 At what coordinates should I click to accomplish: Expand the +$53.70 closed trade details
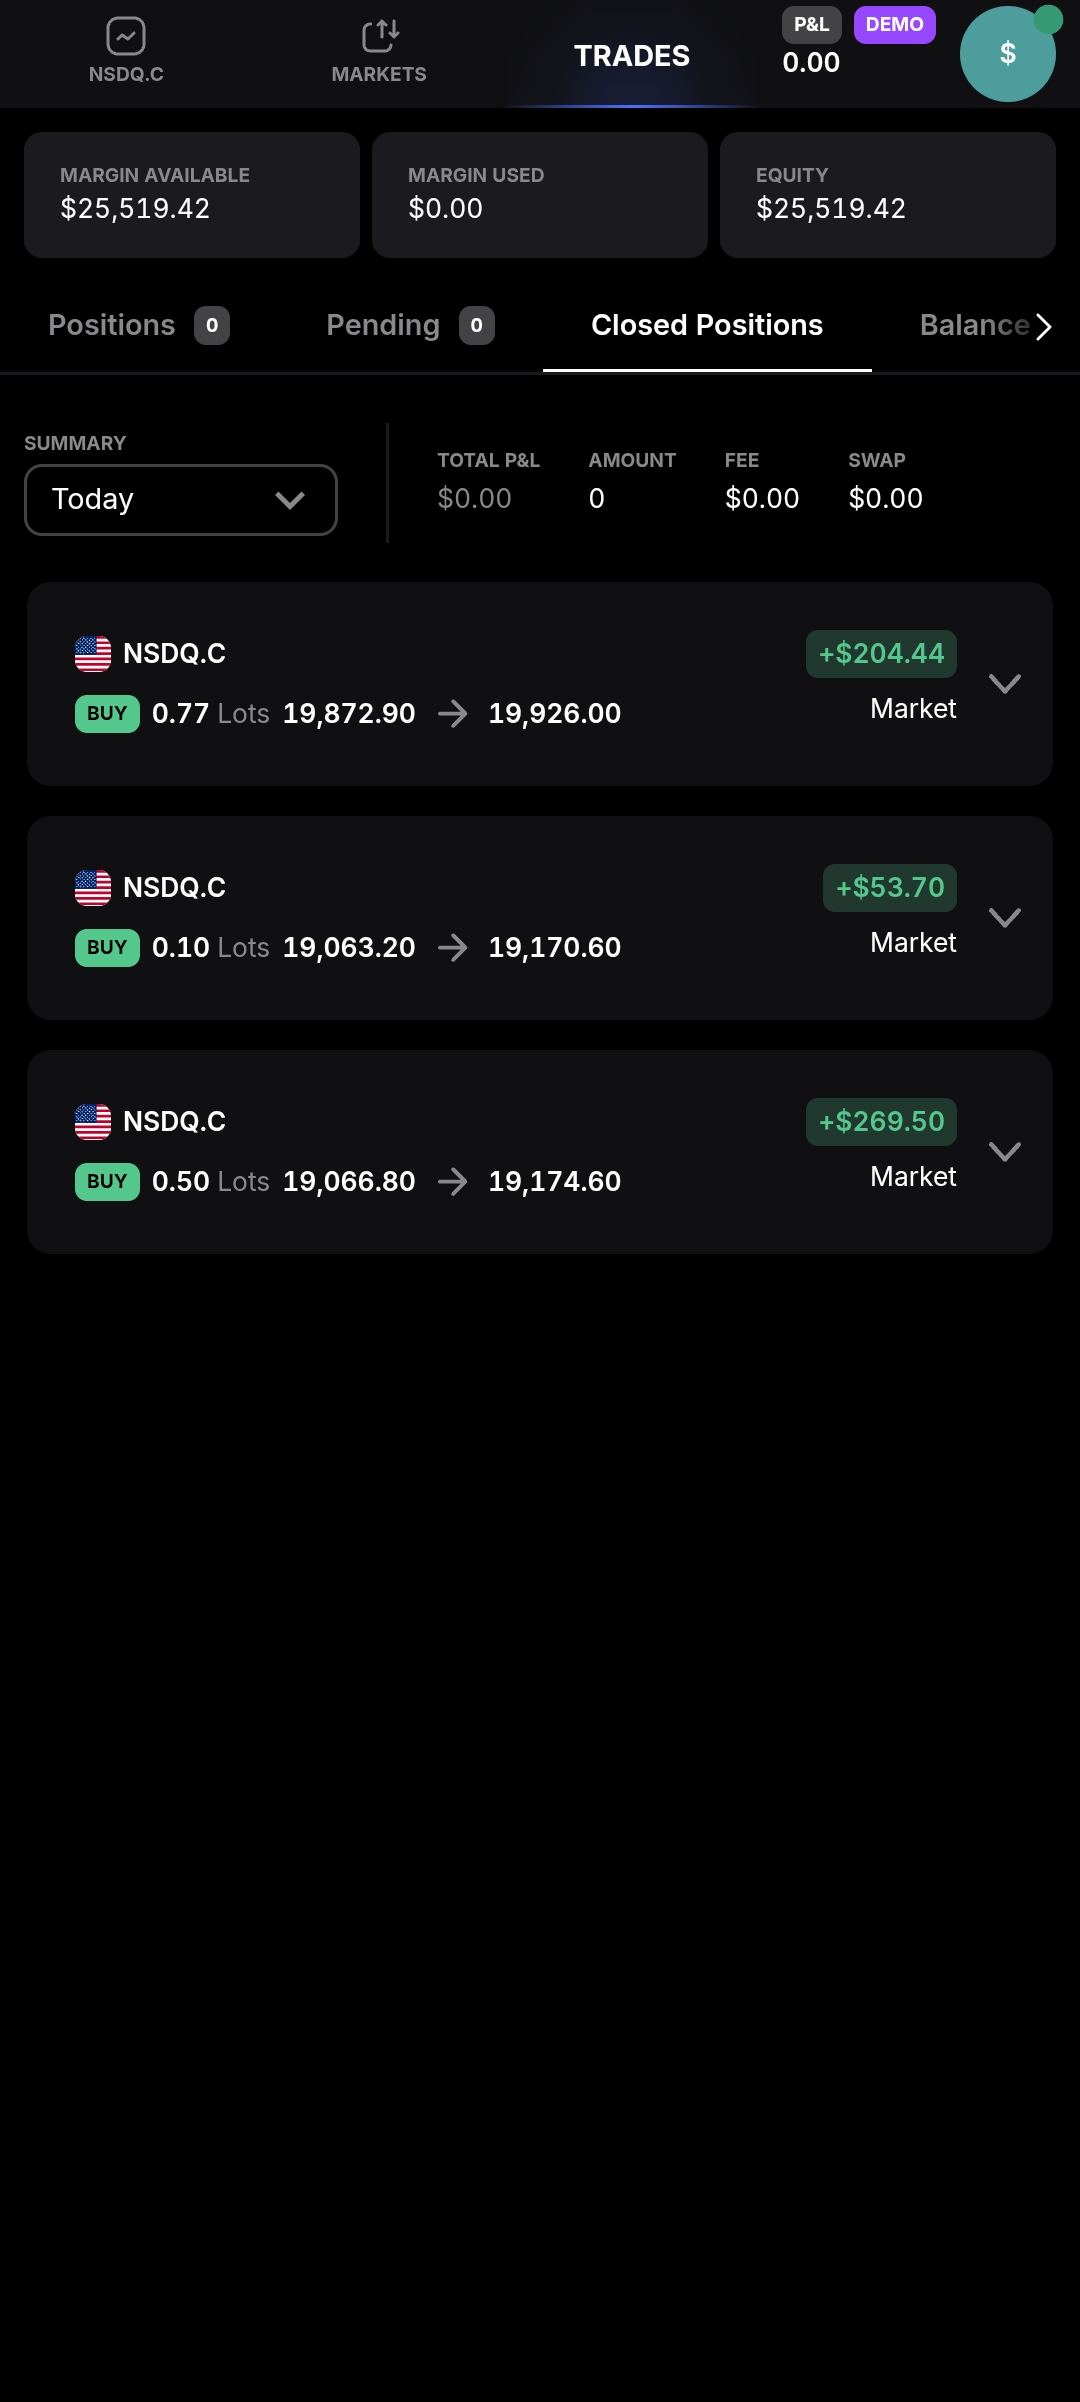click(1004, 918)
